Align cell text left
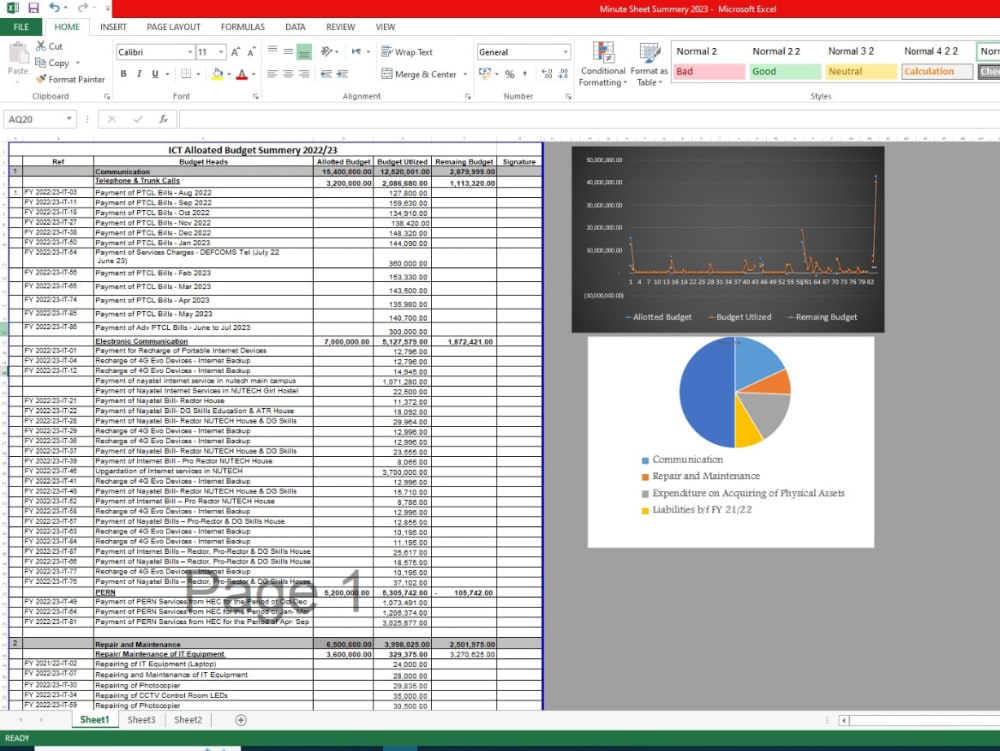The height and width of the screenshot is (751, 1000). coord(272,74)
